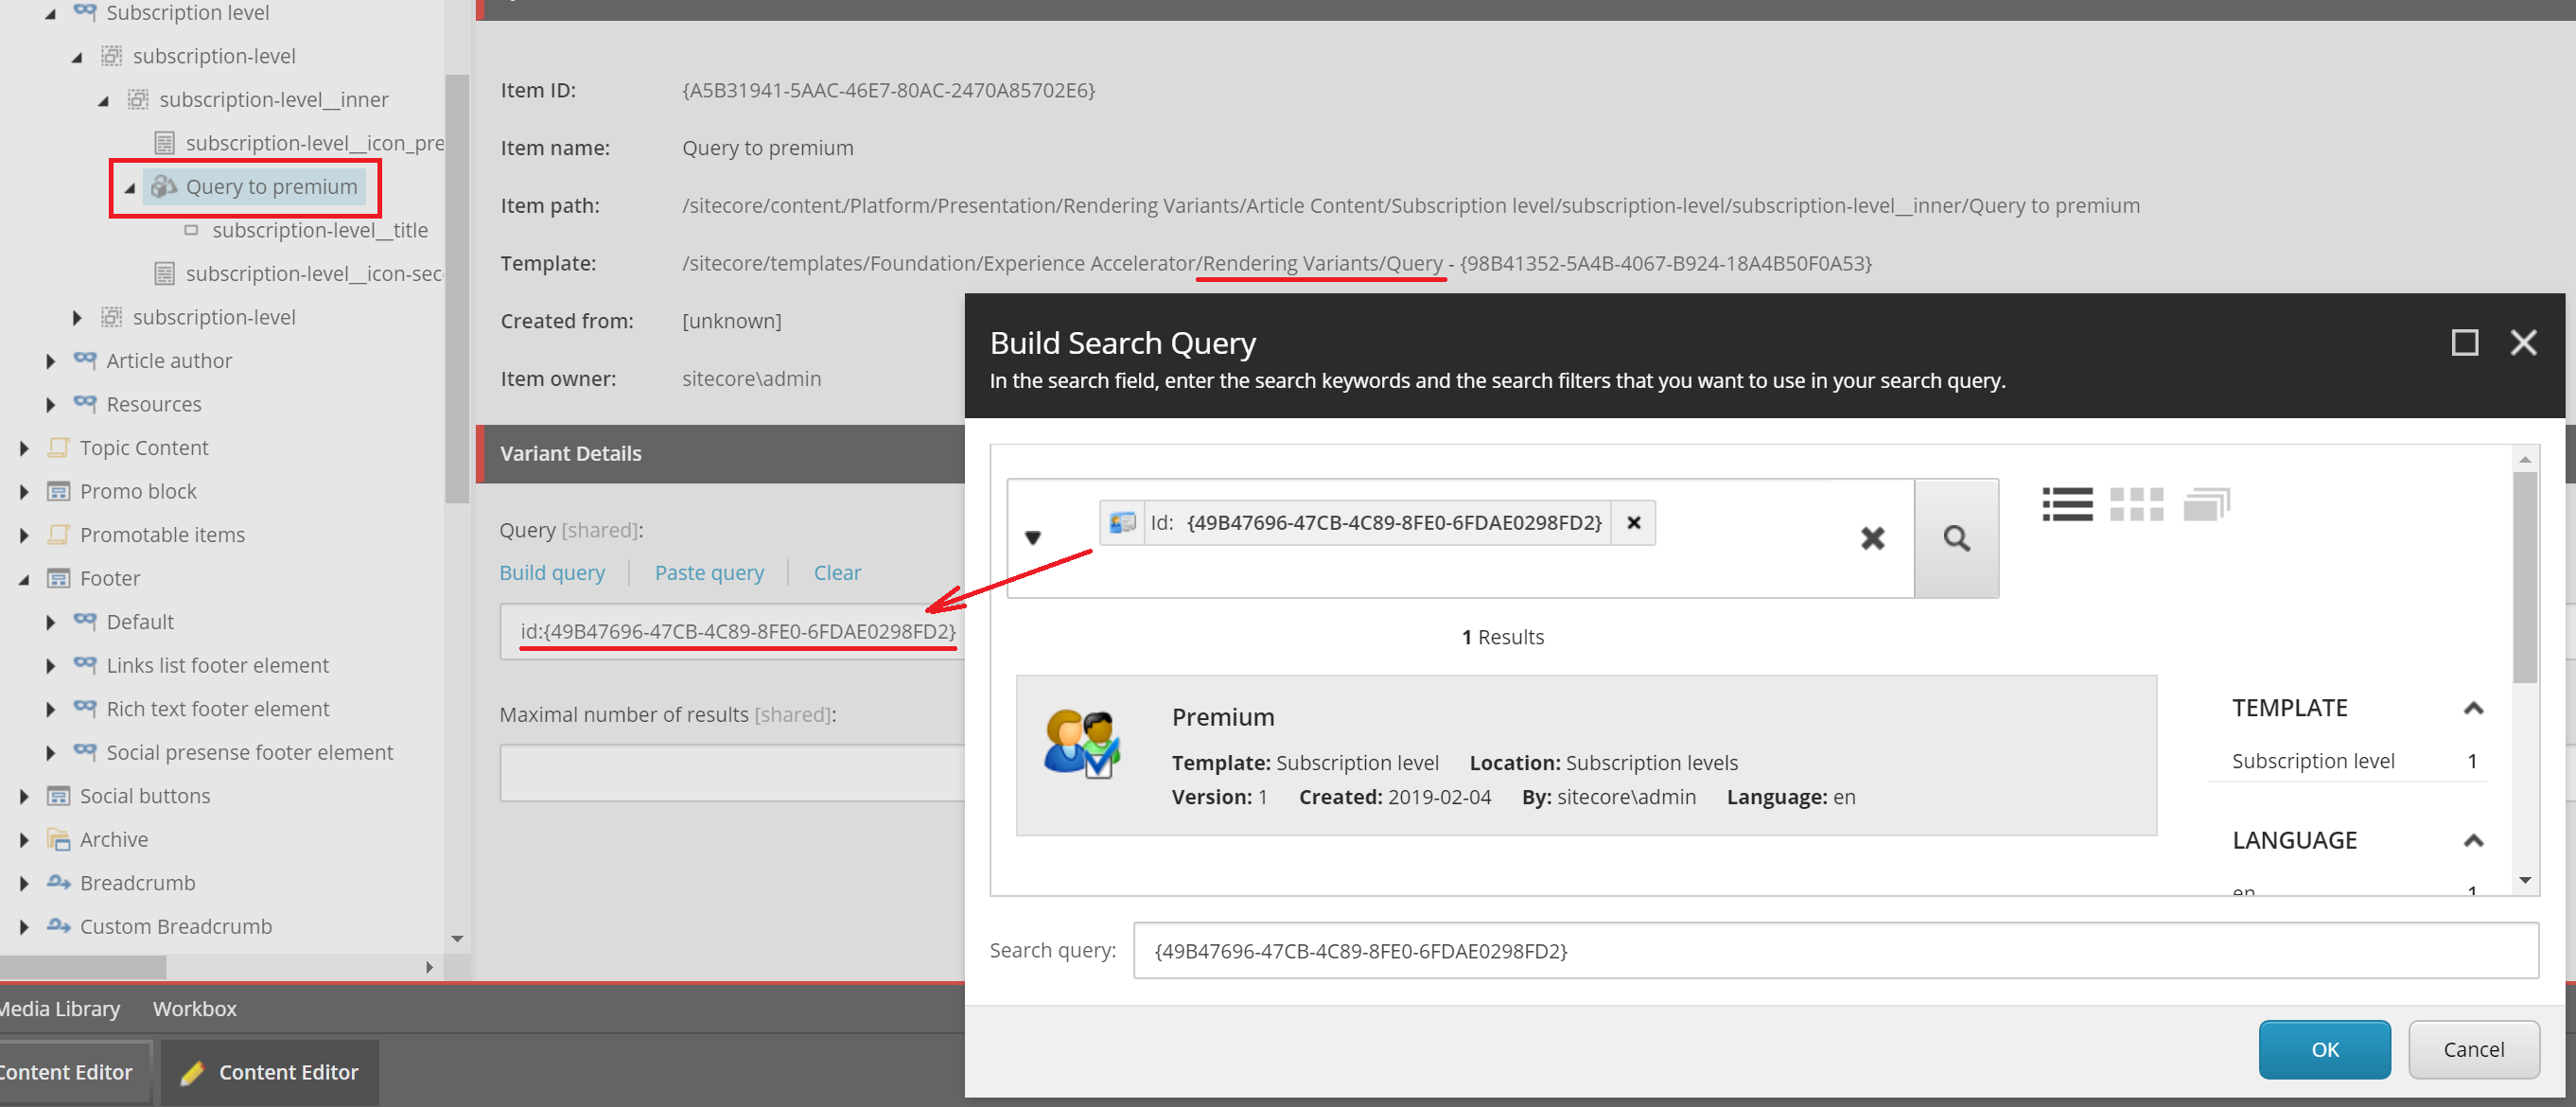This screenshot has height=1107, width=2576.
Task: Click into the Search query text field
Action: click(1834, 951)
